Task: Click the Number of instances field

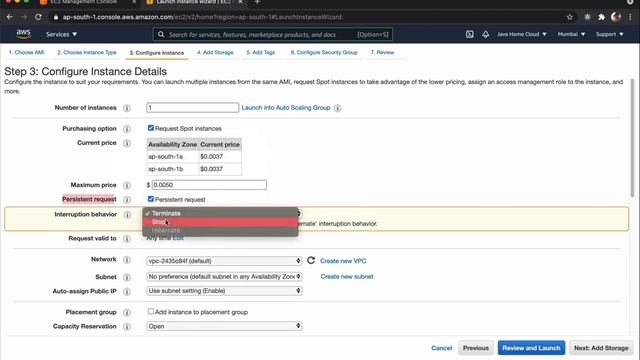Action: click(193, 107)
